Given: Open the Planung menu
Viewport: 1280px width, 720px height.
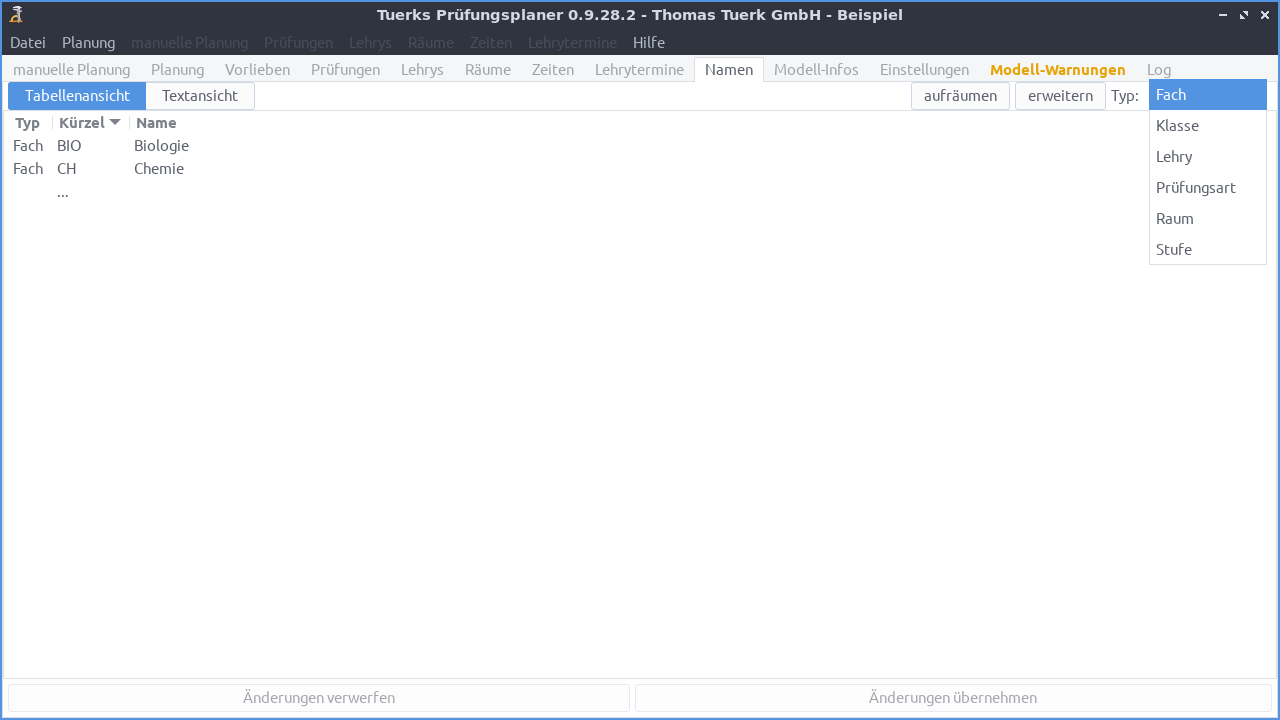Looking at the screenshot, I should [88, 42].
